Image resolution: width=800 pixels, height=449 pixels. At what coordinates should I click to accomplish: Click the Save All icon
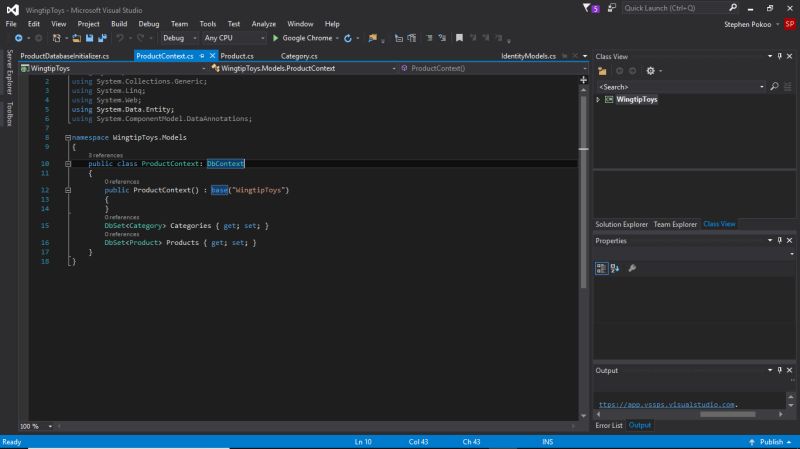103,38
